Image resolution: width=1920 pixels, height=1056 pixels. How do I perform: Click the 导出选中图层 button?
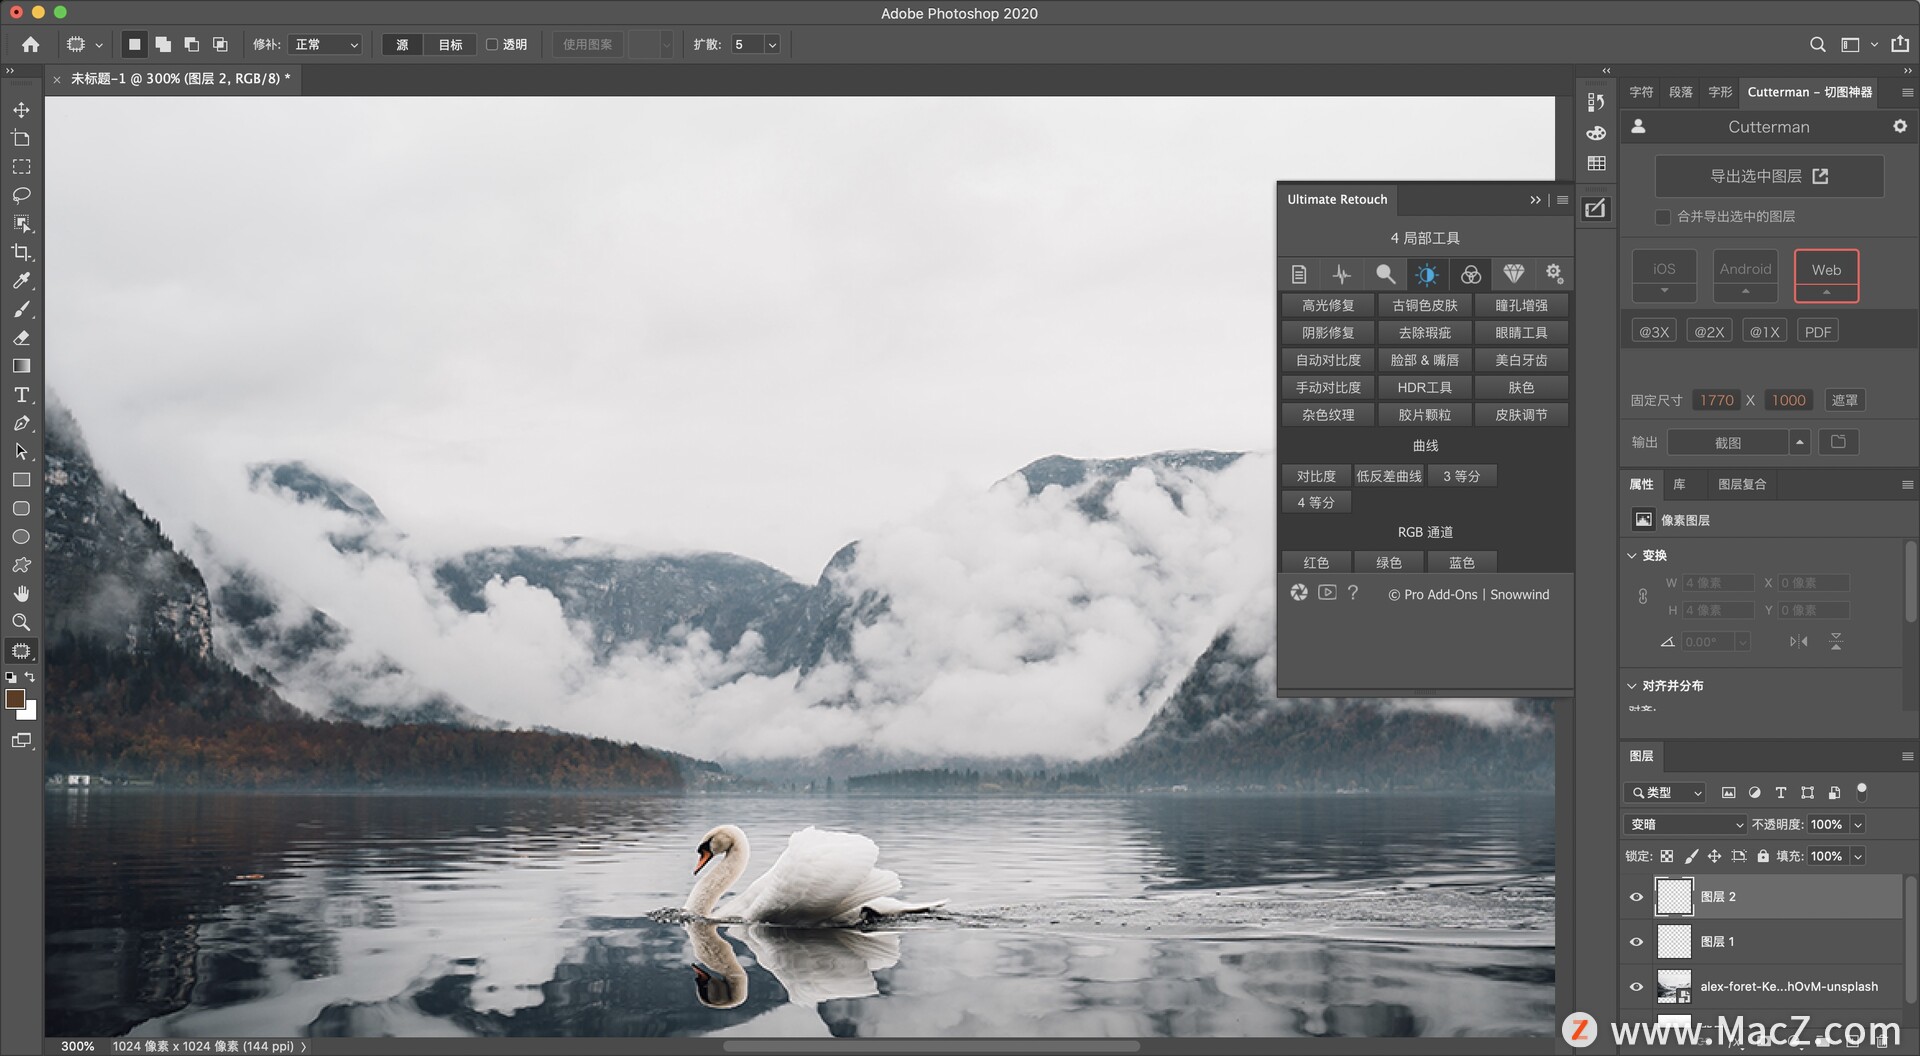[1769, 176]
